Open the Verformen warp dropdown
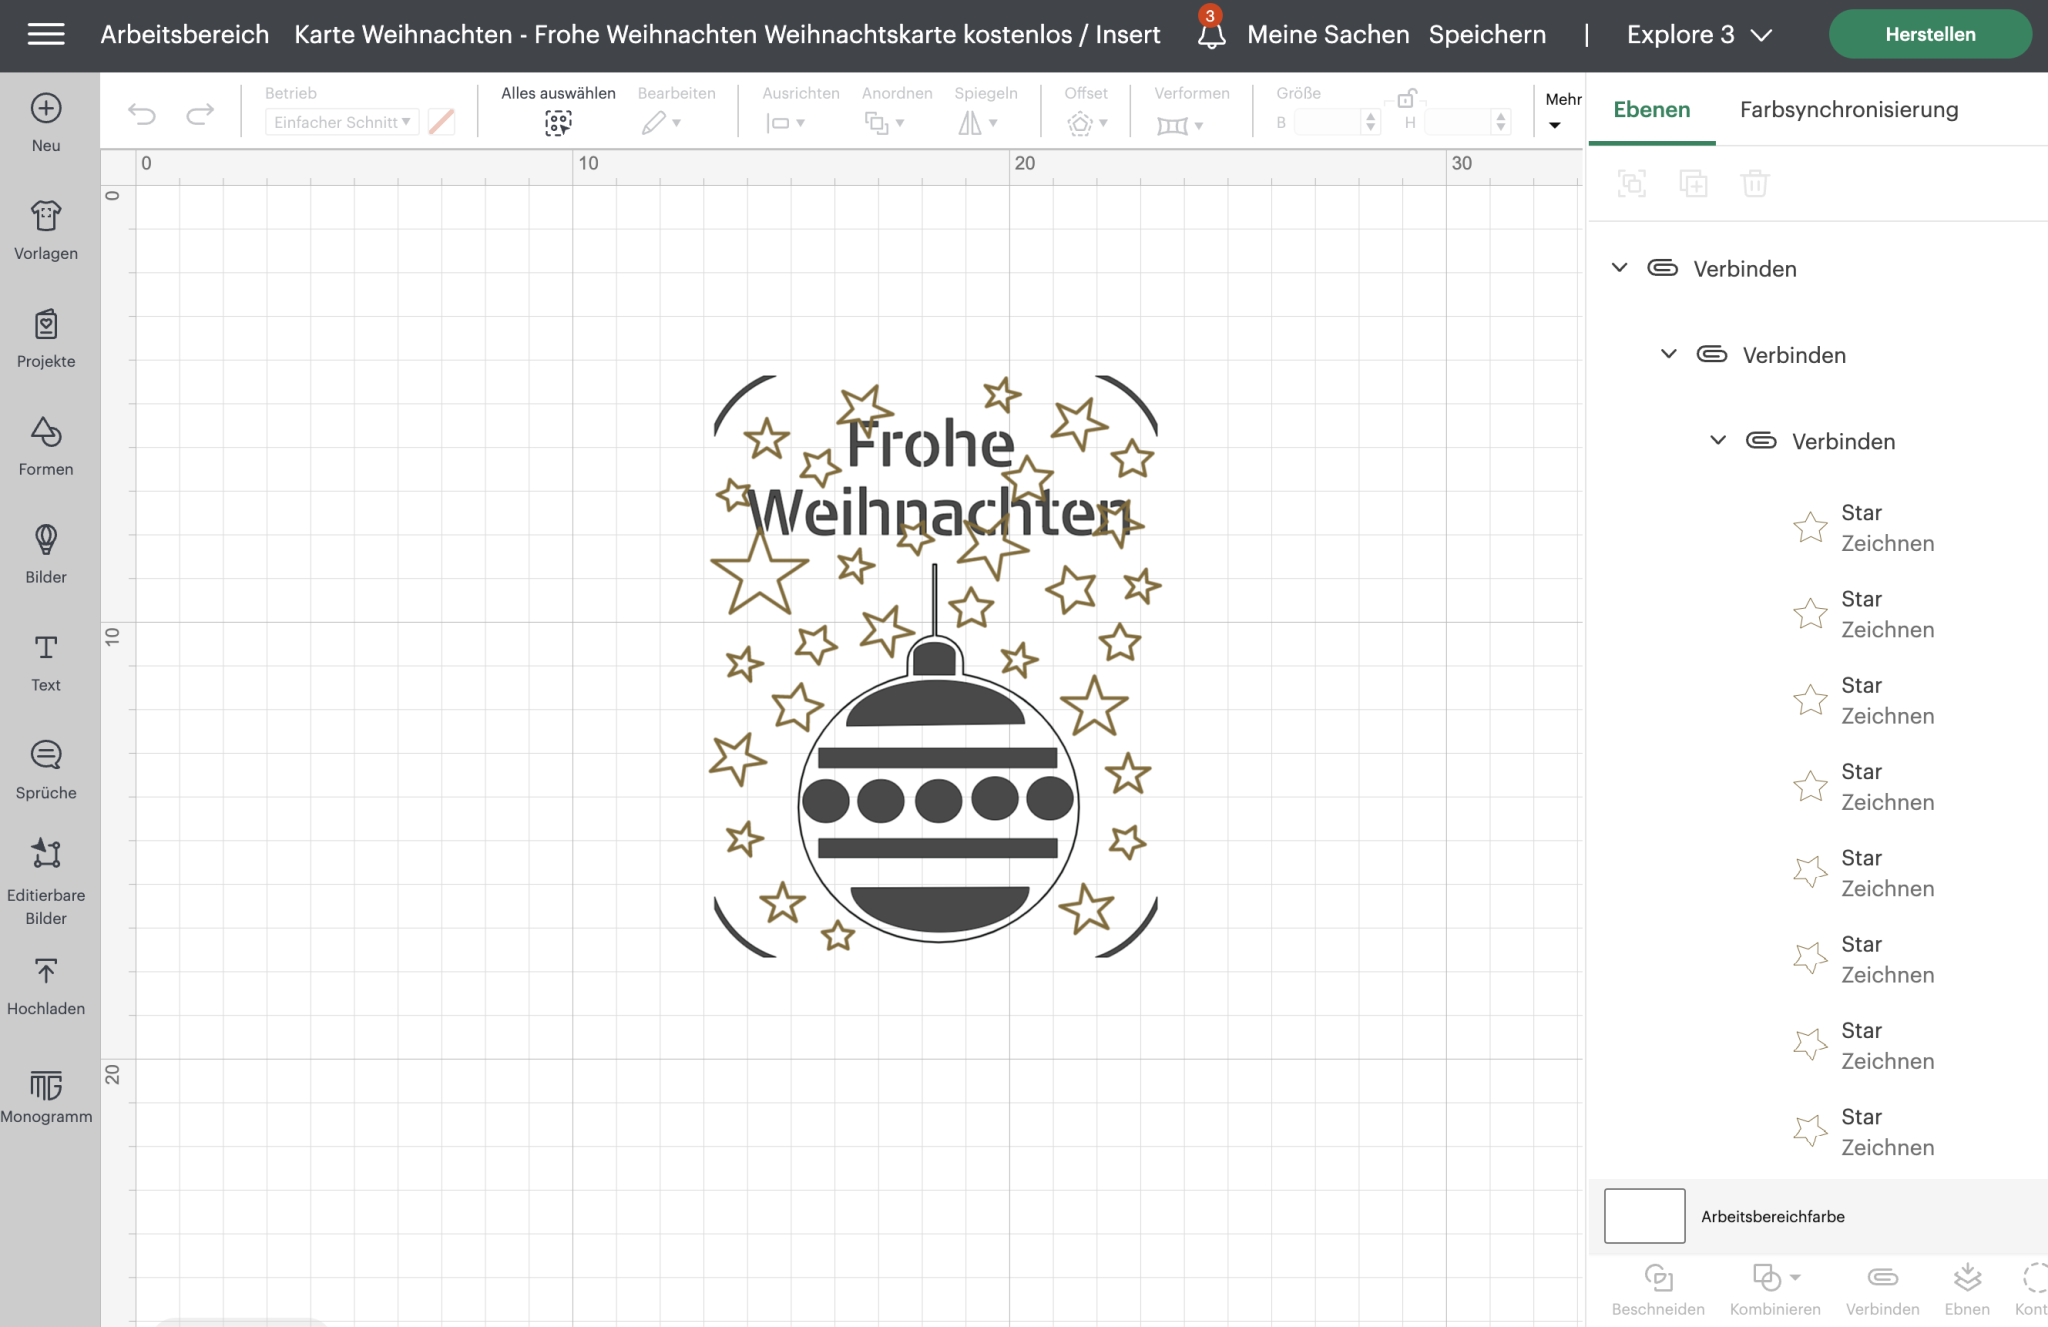2048x1327 pixels. (1180, 125)
